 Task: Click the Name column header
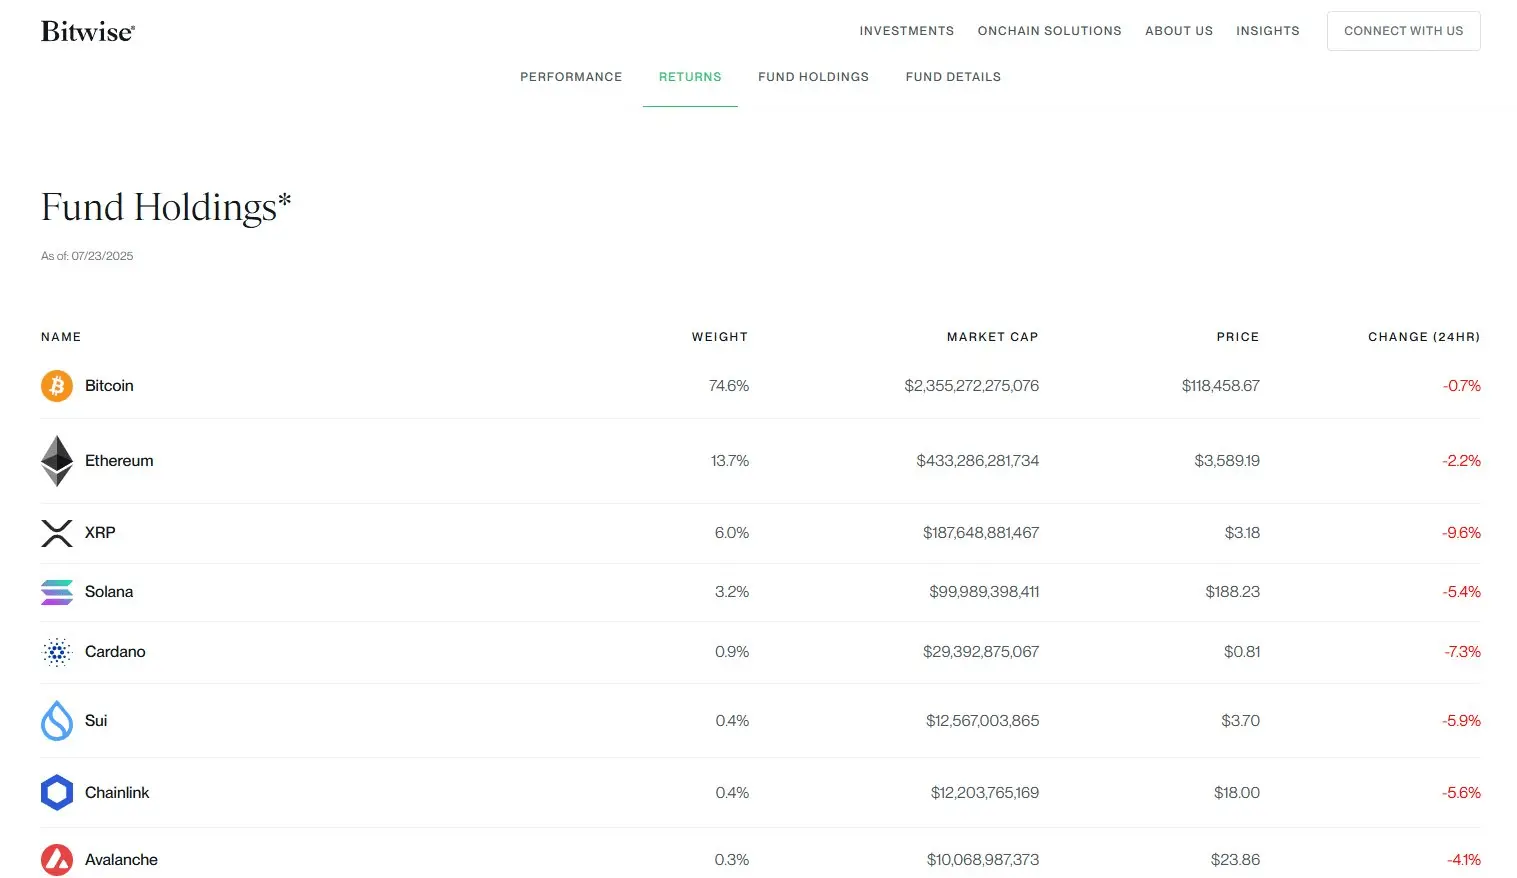(61, 337)
